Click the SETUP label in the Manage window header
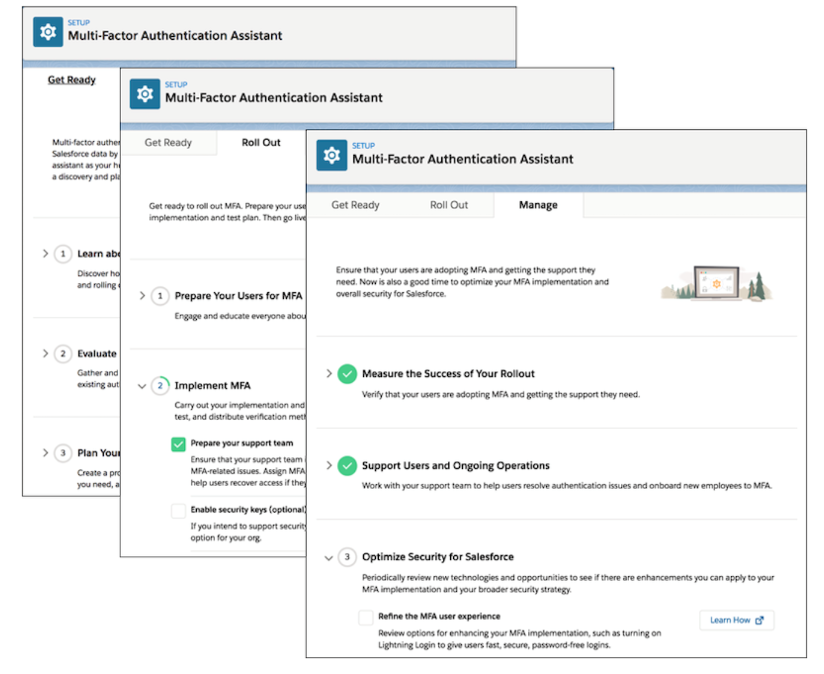Image resolution: width=824 pixels, height=674 pixels. click(x=364, y=146)
